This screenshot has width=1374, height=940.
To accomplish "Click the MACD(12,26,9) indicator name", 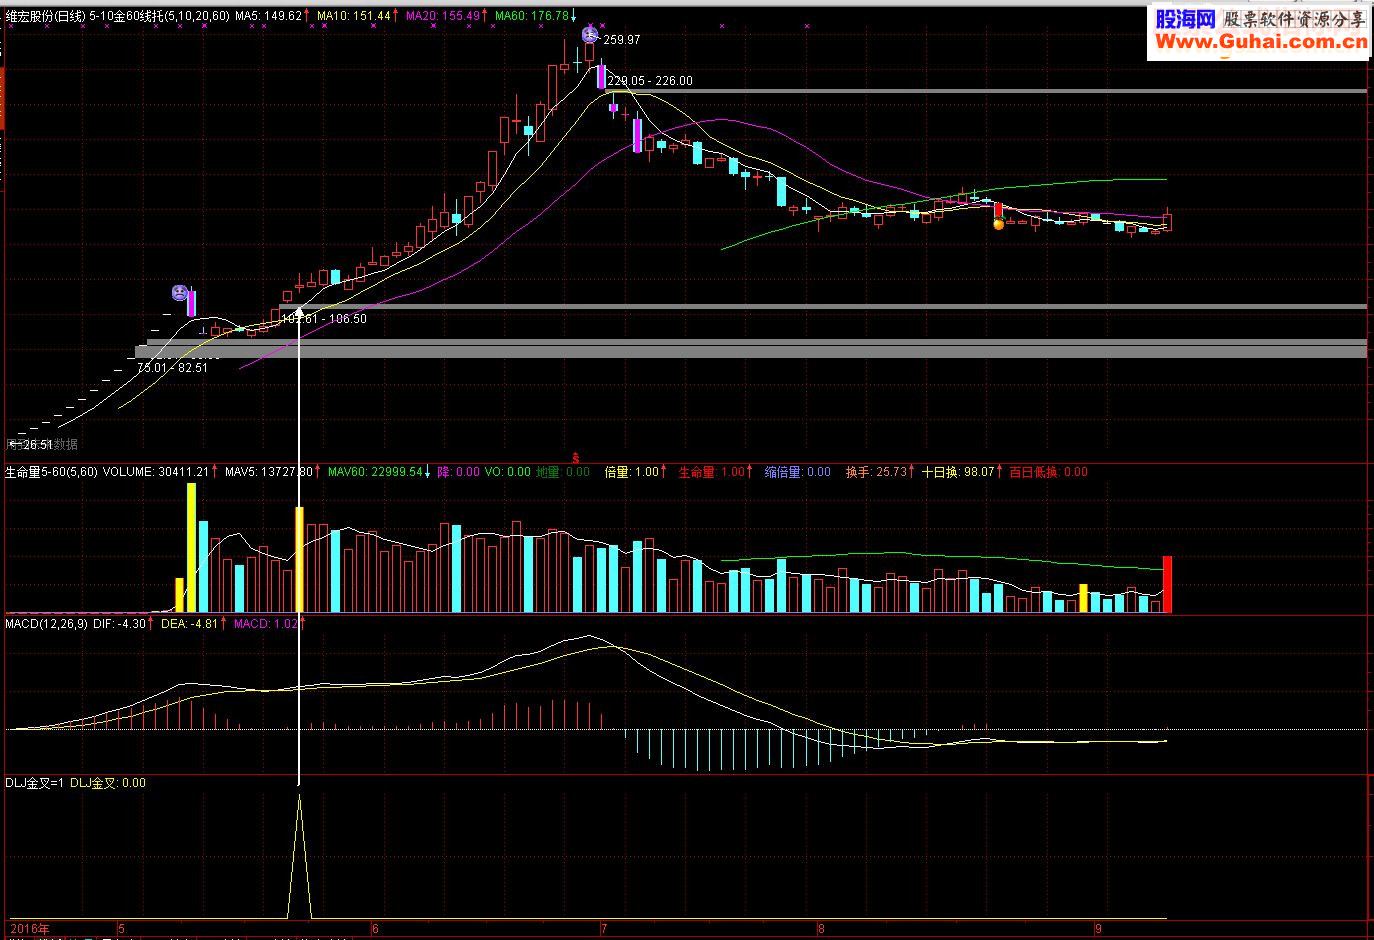I will click(x=46, y=624).
